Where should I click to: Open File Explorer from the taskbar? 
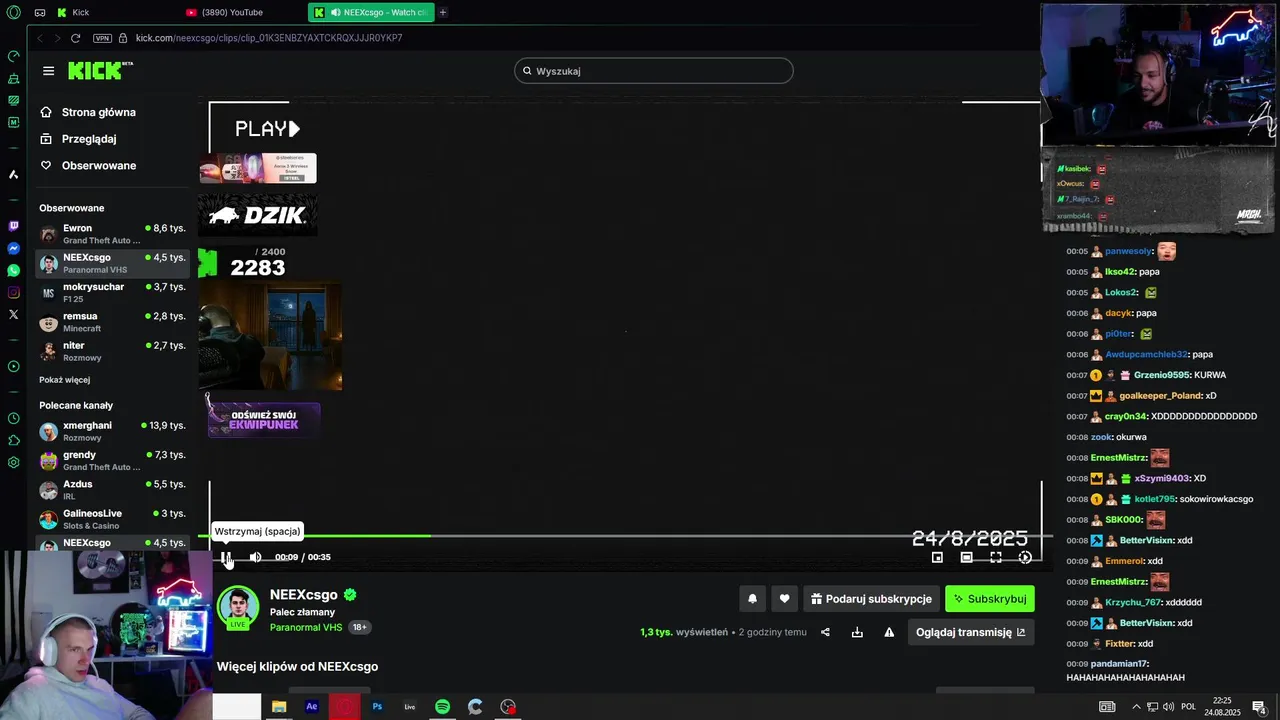pos(279,706)
